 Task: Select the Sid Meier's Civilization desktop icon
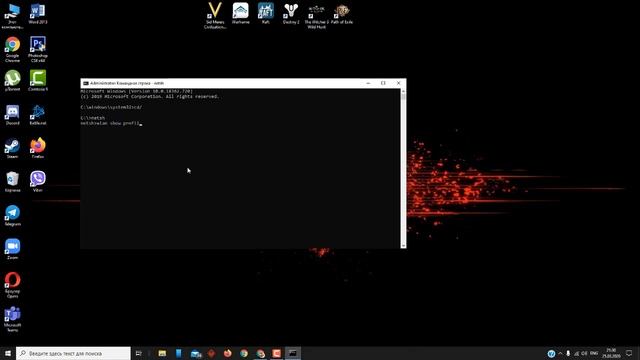coord(215,16)
